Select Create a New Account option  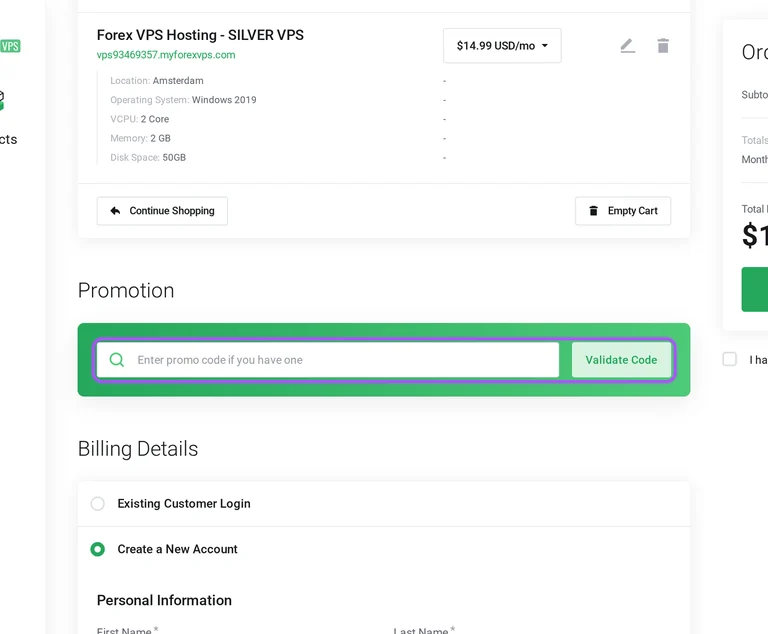[97, 549]
